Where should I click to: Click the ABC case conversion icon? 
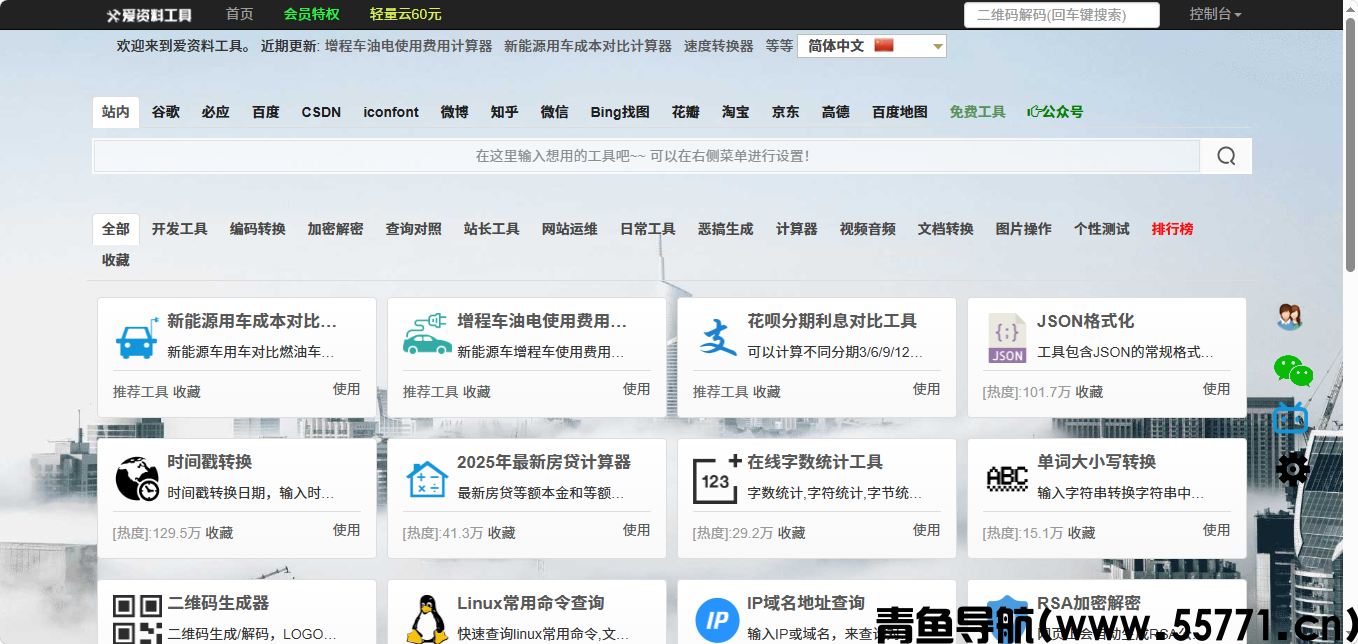coord(1007,478)
